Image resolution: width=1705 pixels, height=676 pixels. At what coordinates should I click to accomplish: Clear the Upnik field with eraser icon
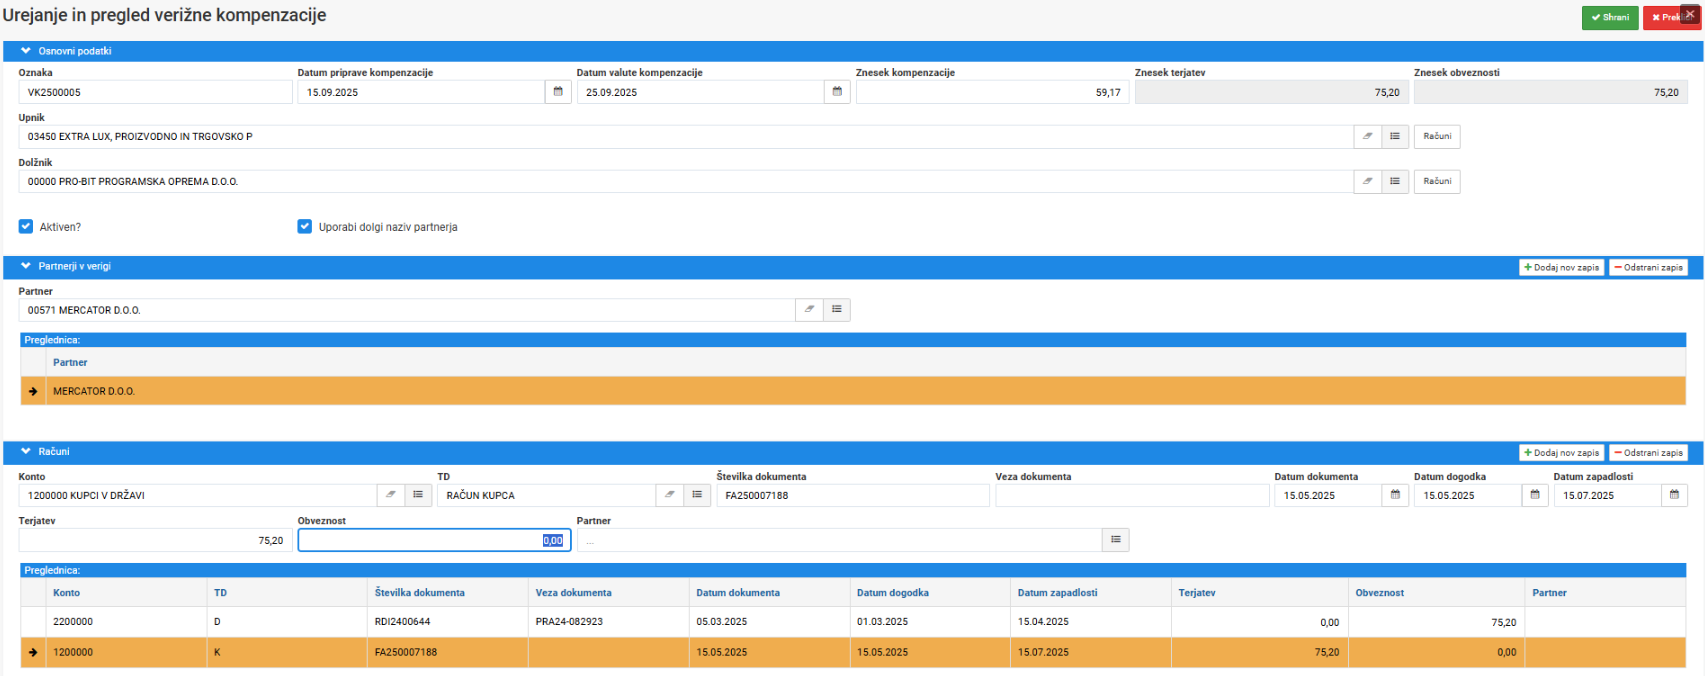coord(1367,136)
